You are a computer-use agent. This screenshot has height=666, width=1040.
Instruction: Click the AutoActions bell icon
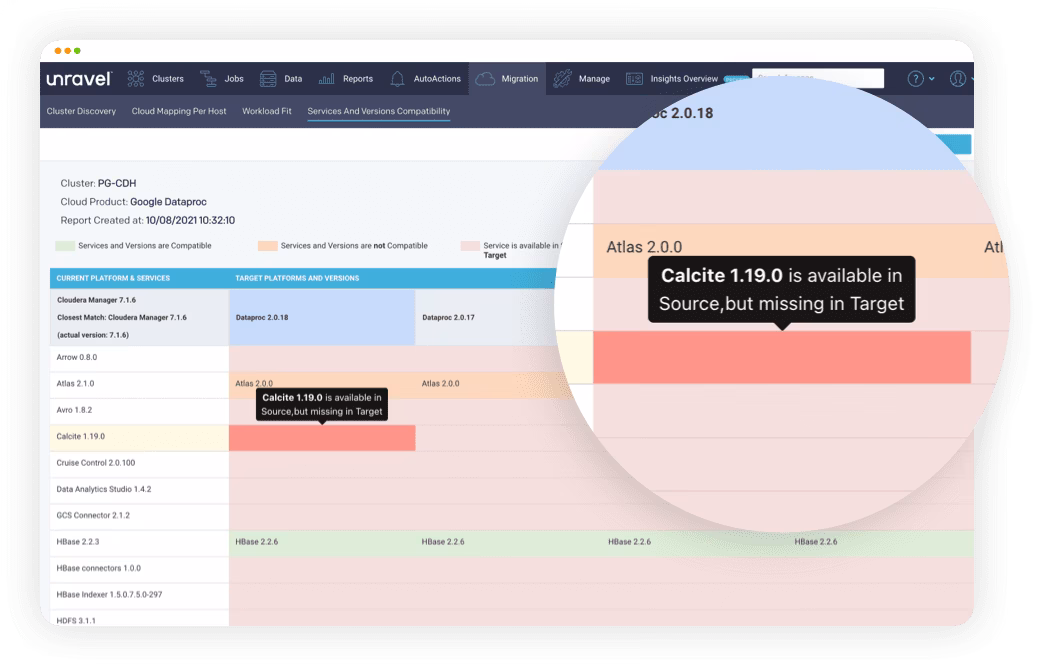pyautogui.click(x=397, y=79)
